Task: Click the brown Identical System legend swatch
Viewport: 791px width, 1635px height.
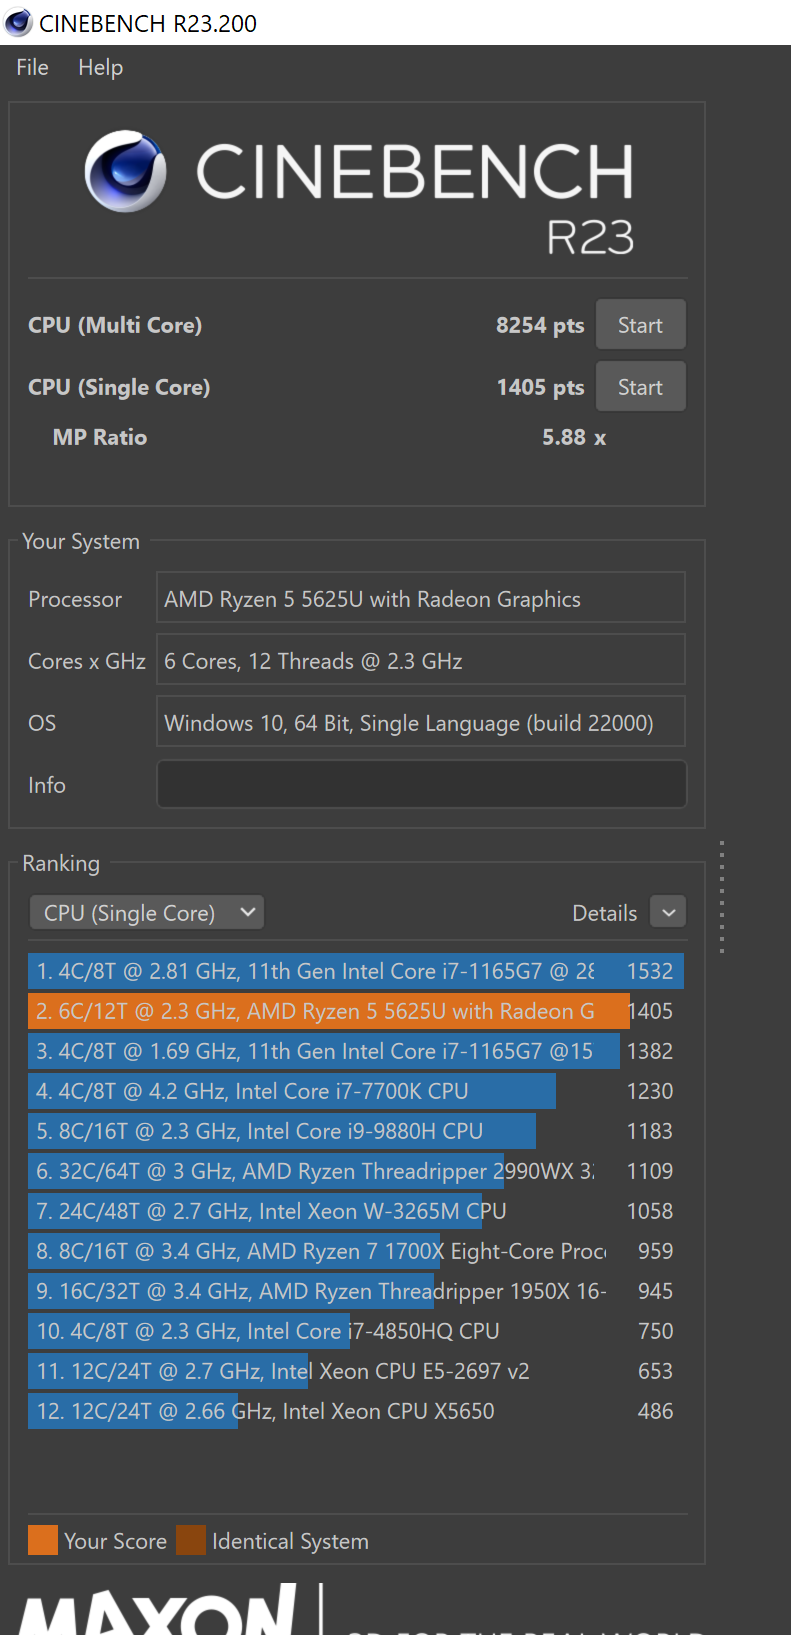Action: pyautogui.click(x=191, y=1540)
